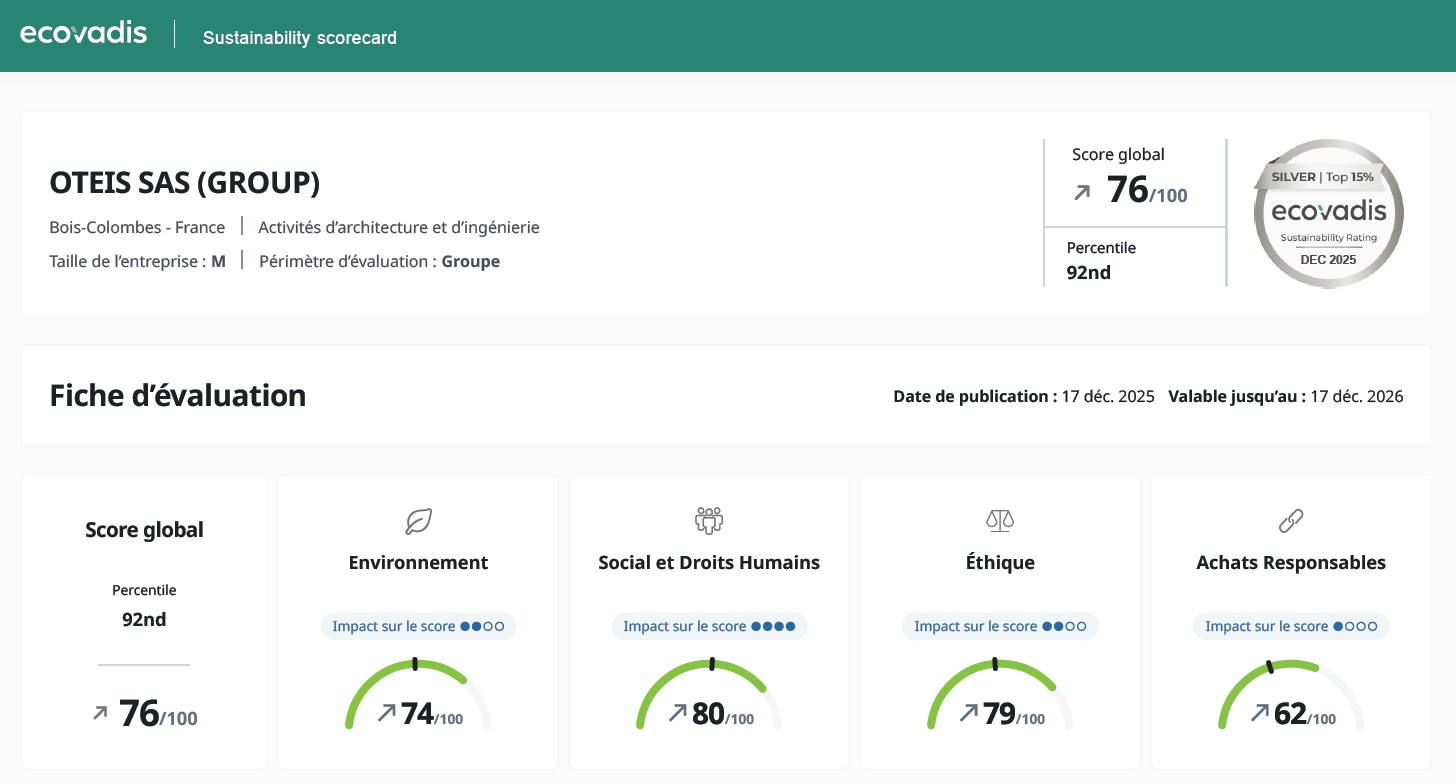Viewport: 1456px width, 784px height.
Task: Click the OTEIS SAS (GROUP) company name
Action: point(185,183)
